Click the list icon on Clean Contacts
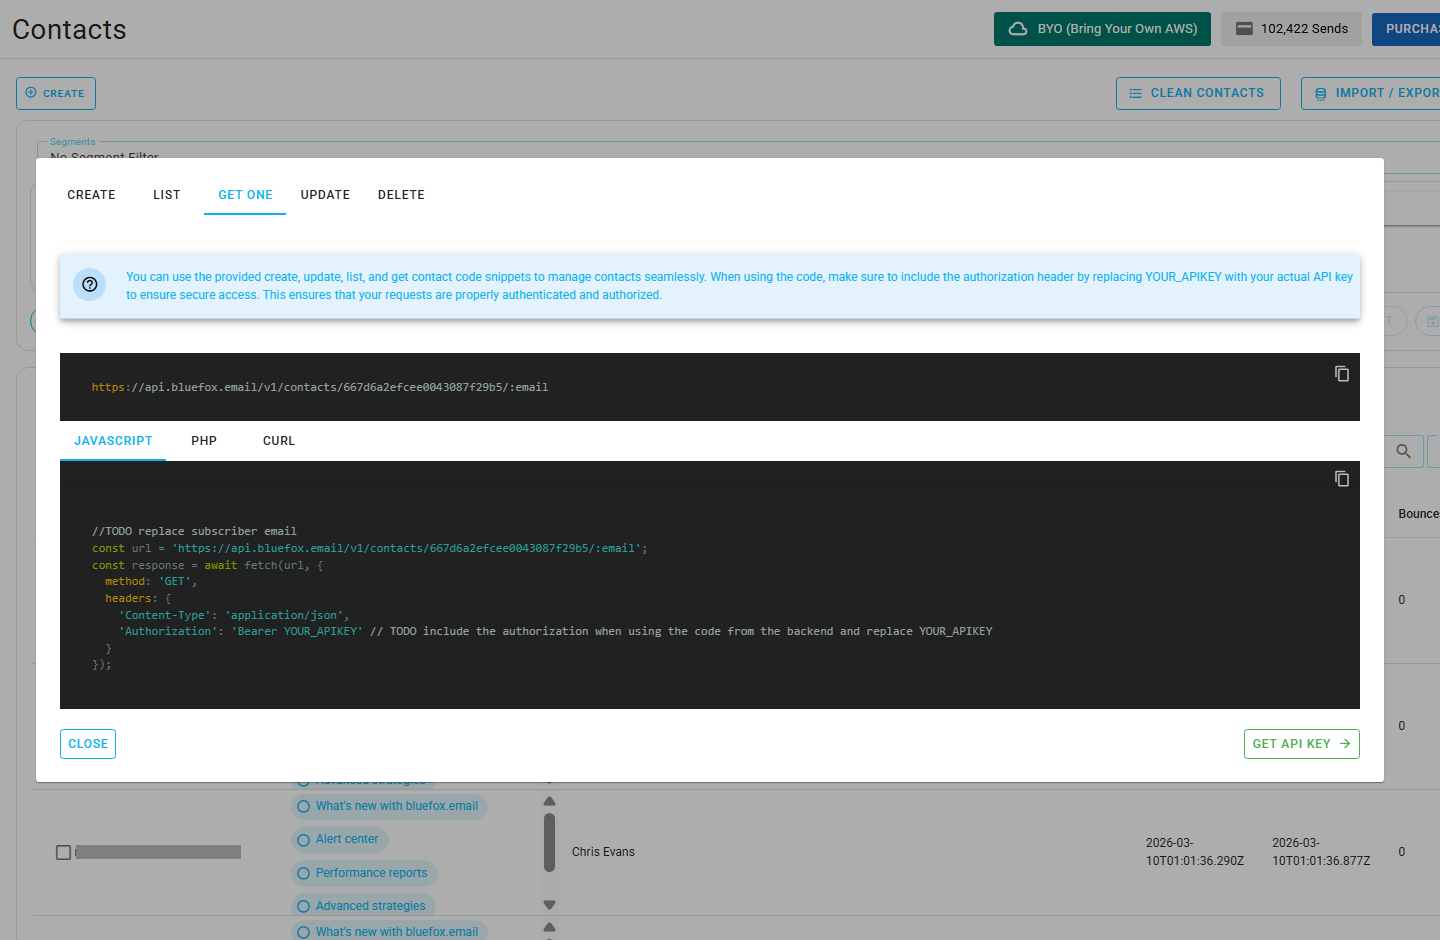 click(1135, 92)
